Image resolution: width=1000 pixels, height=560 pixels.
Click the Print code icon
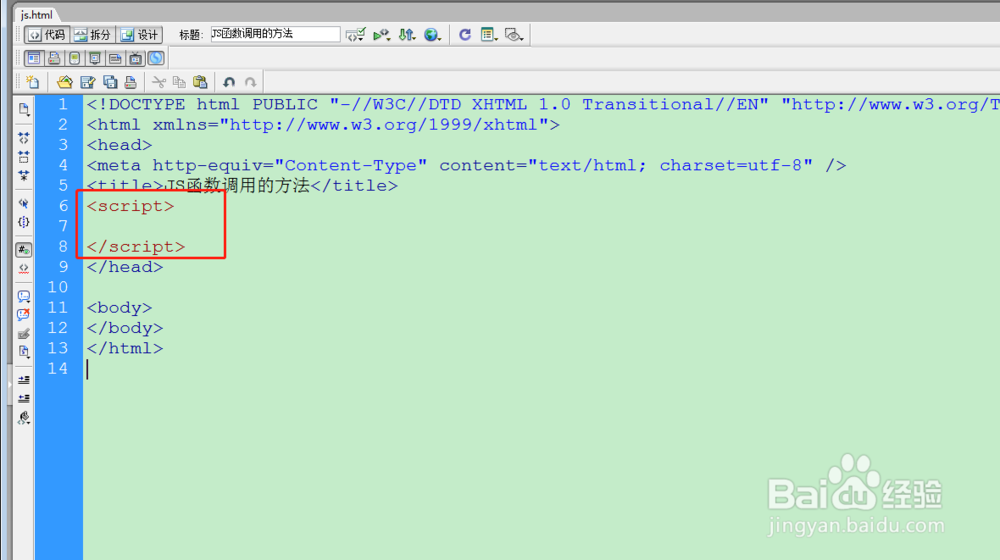click(x=131, y=82)
